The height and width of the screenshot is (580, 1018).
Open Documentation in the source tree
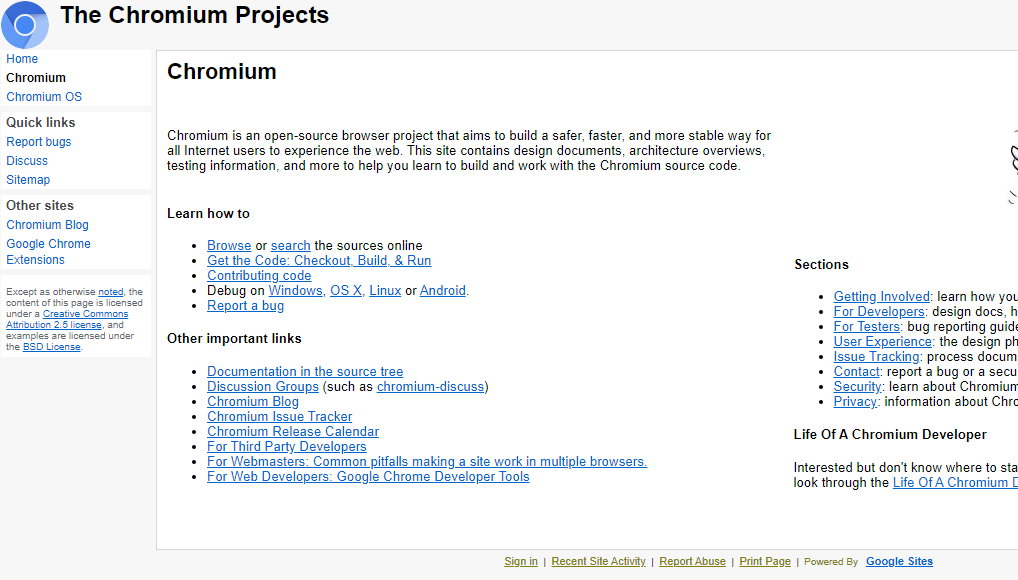coord(305,372)
